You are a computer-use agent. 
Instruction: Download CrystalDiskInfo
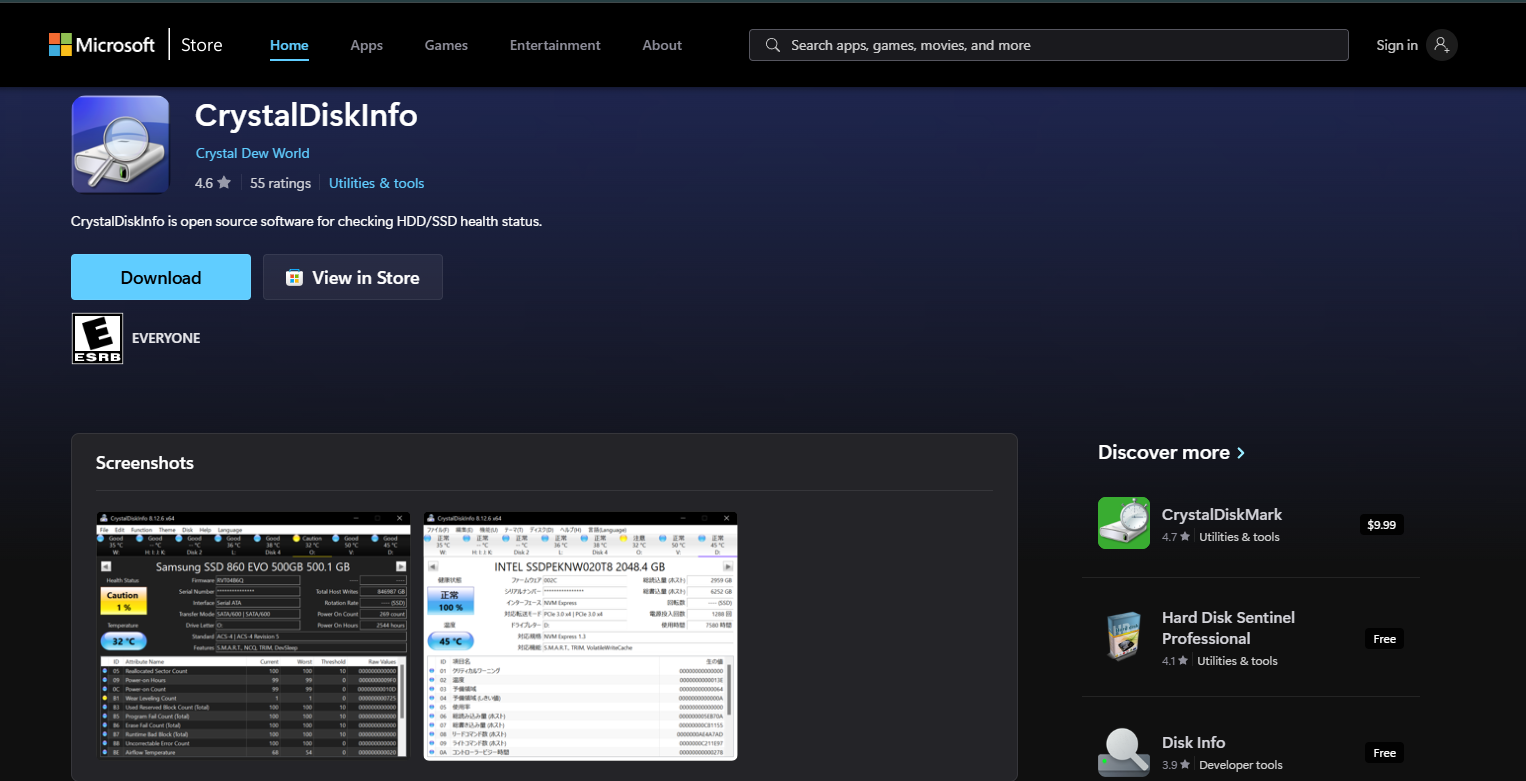[161, 277]
